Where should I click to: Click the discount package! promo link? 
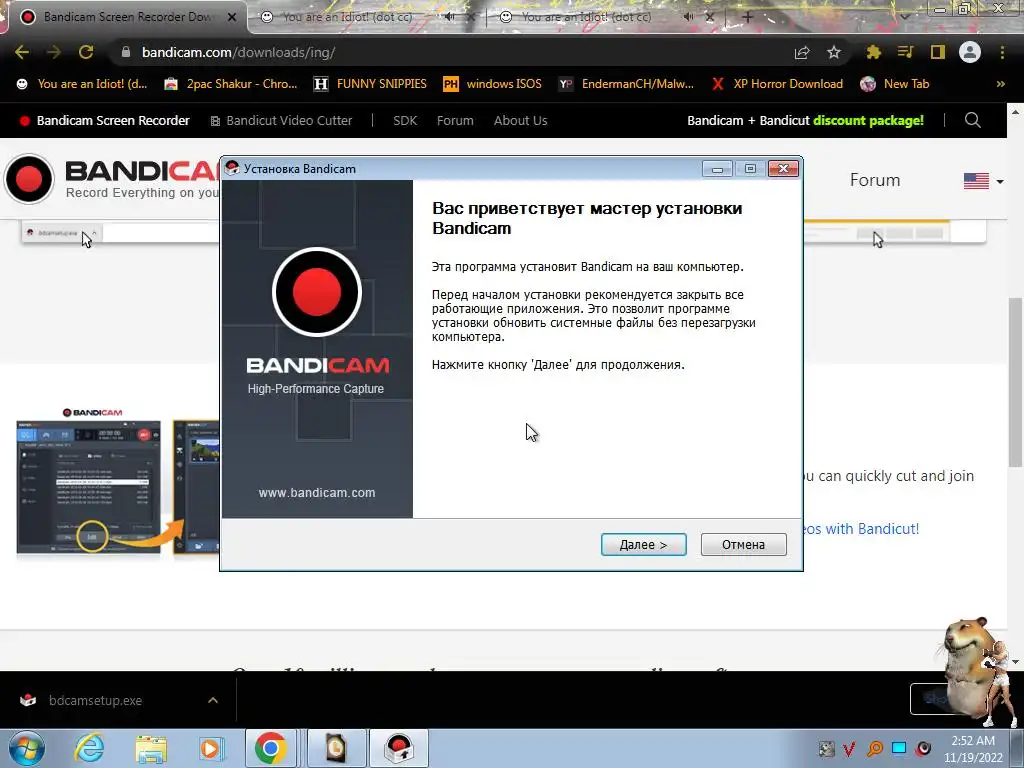pyautogui.click(x=869, y=120)
